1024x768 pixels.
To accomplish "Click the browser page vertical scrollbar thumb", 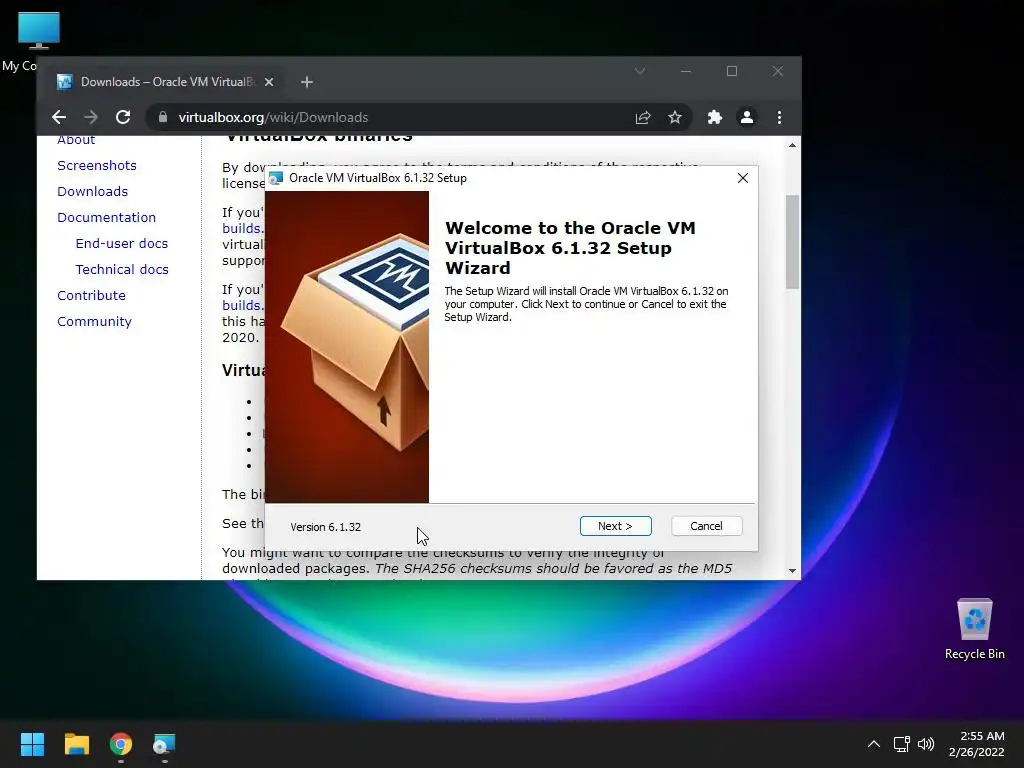I will 792,242.
